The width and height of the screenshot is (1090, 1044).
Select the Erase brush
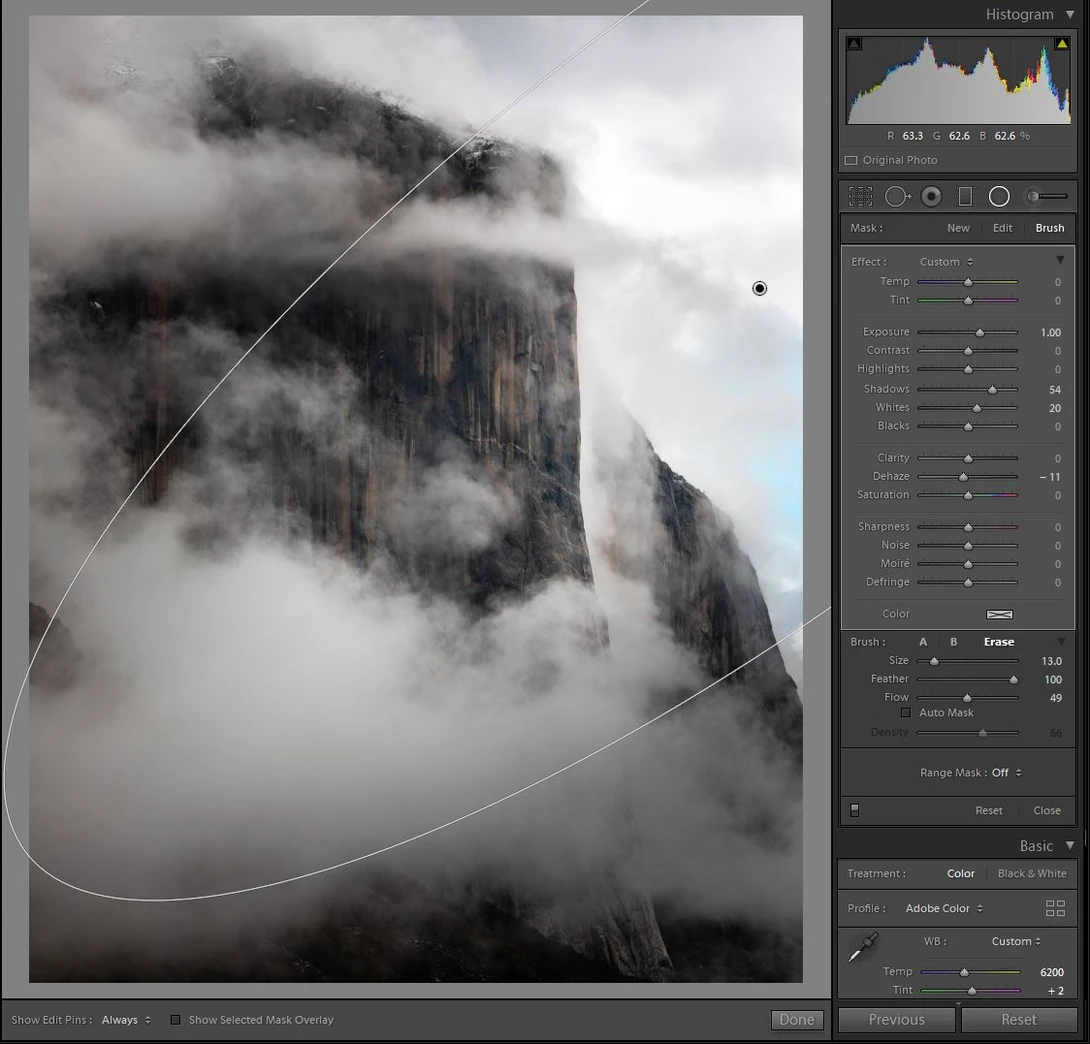[x=999, y=642]
